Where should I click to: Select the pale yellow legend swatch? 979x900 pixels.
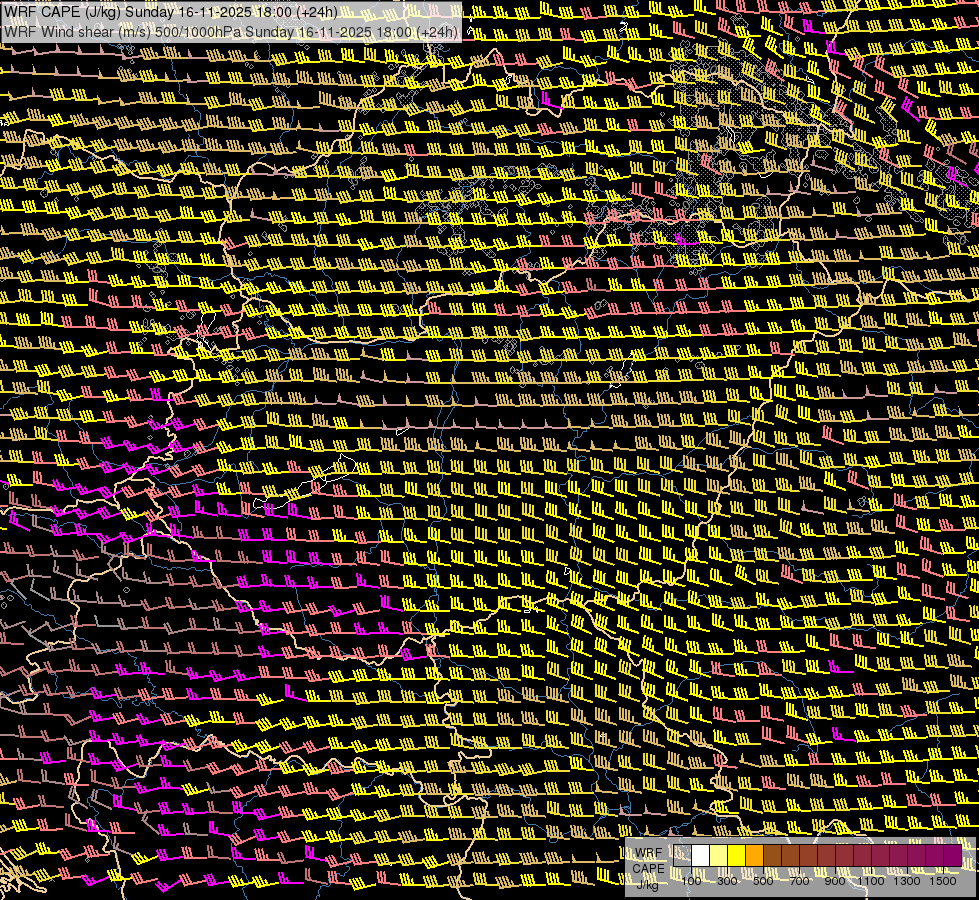[719, 855]
